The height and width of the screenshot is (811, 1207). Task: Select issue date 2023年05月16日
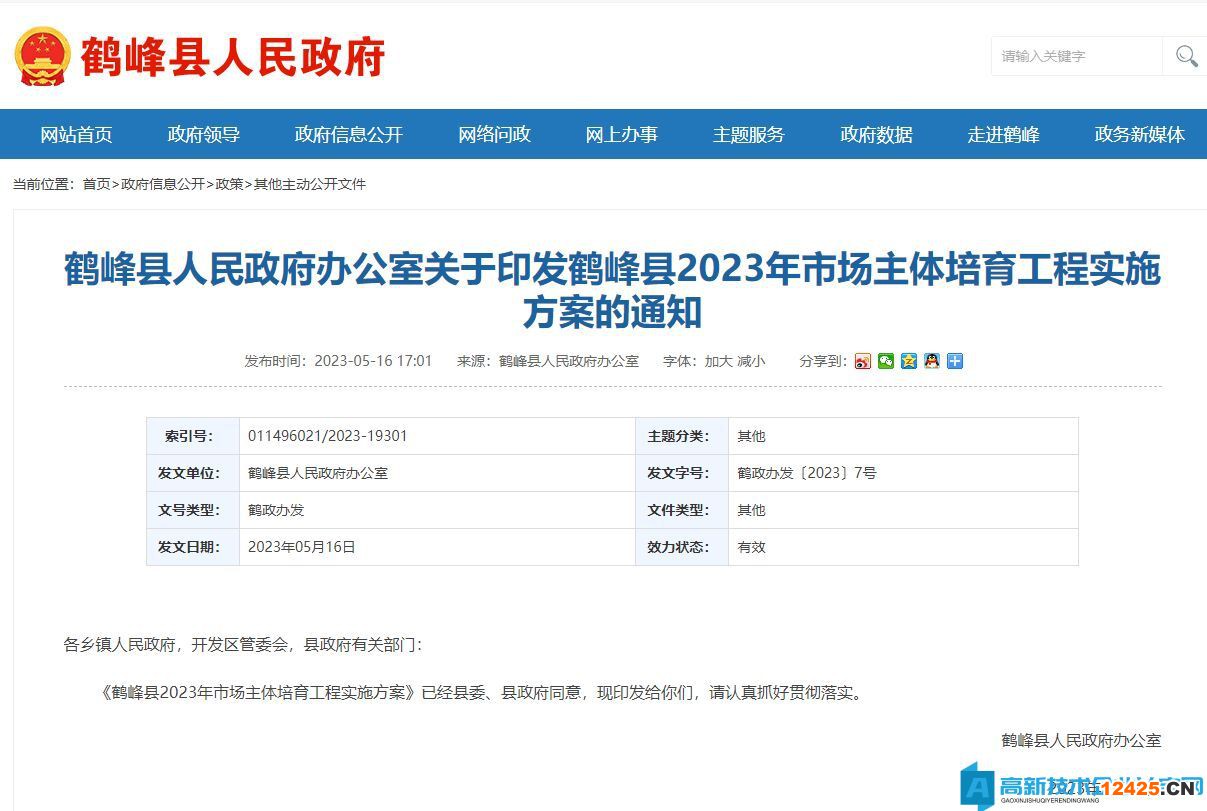(302, 547)
